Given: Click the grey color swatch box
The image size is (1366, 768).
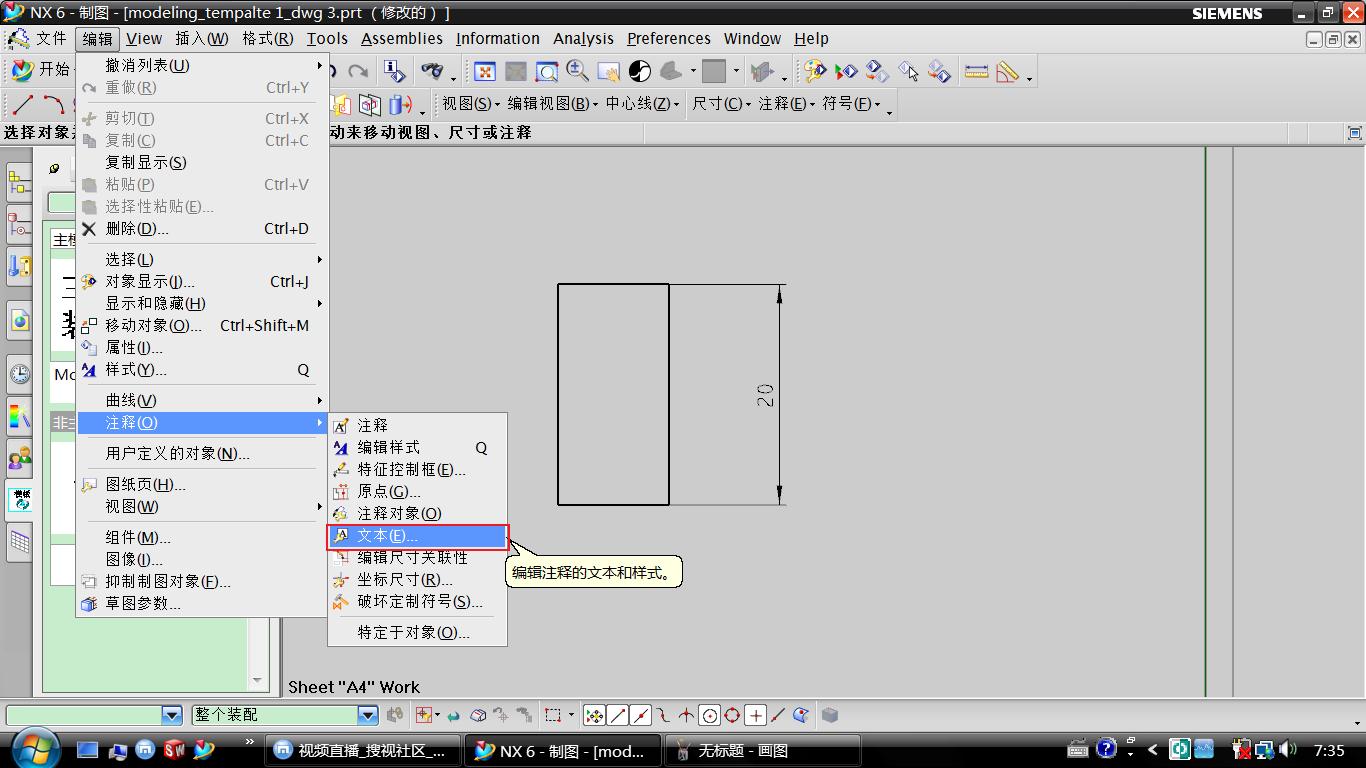Looking at the screenshot, I should (x=713, y=71).
